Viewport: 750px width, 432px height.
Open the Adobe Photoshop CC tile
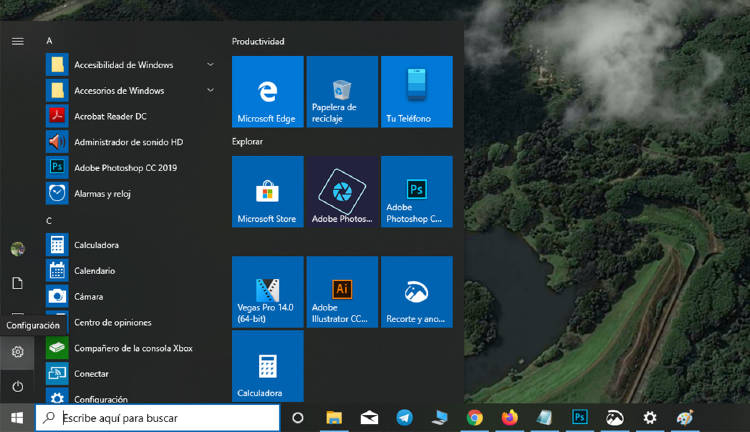coord(417,192)
